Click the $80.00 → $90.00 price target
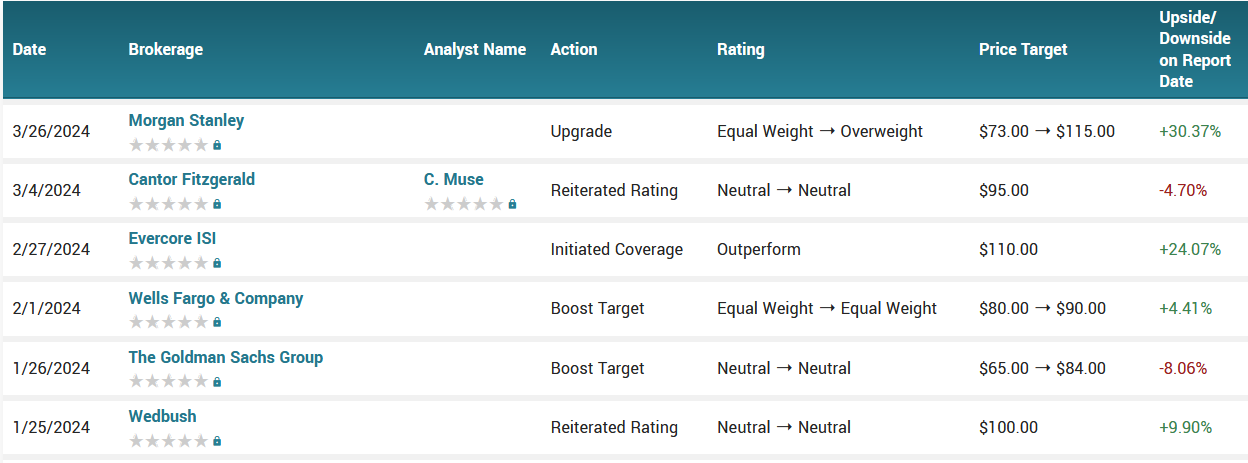This screenshot has height=463, width=1248. point(1042,308)
